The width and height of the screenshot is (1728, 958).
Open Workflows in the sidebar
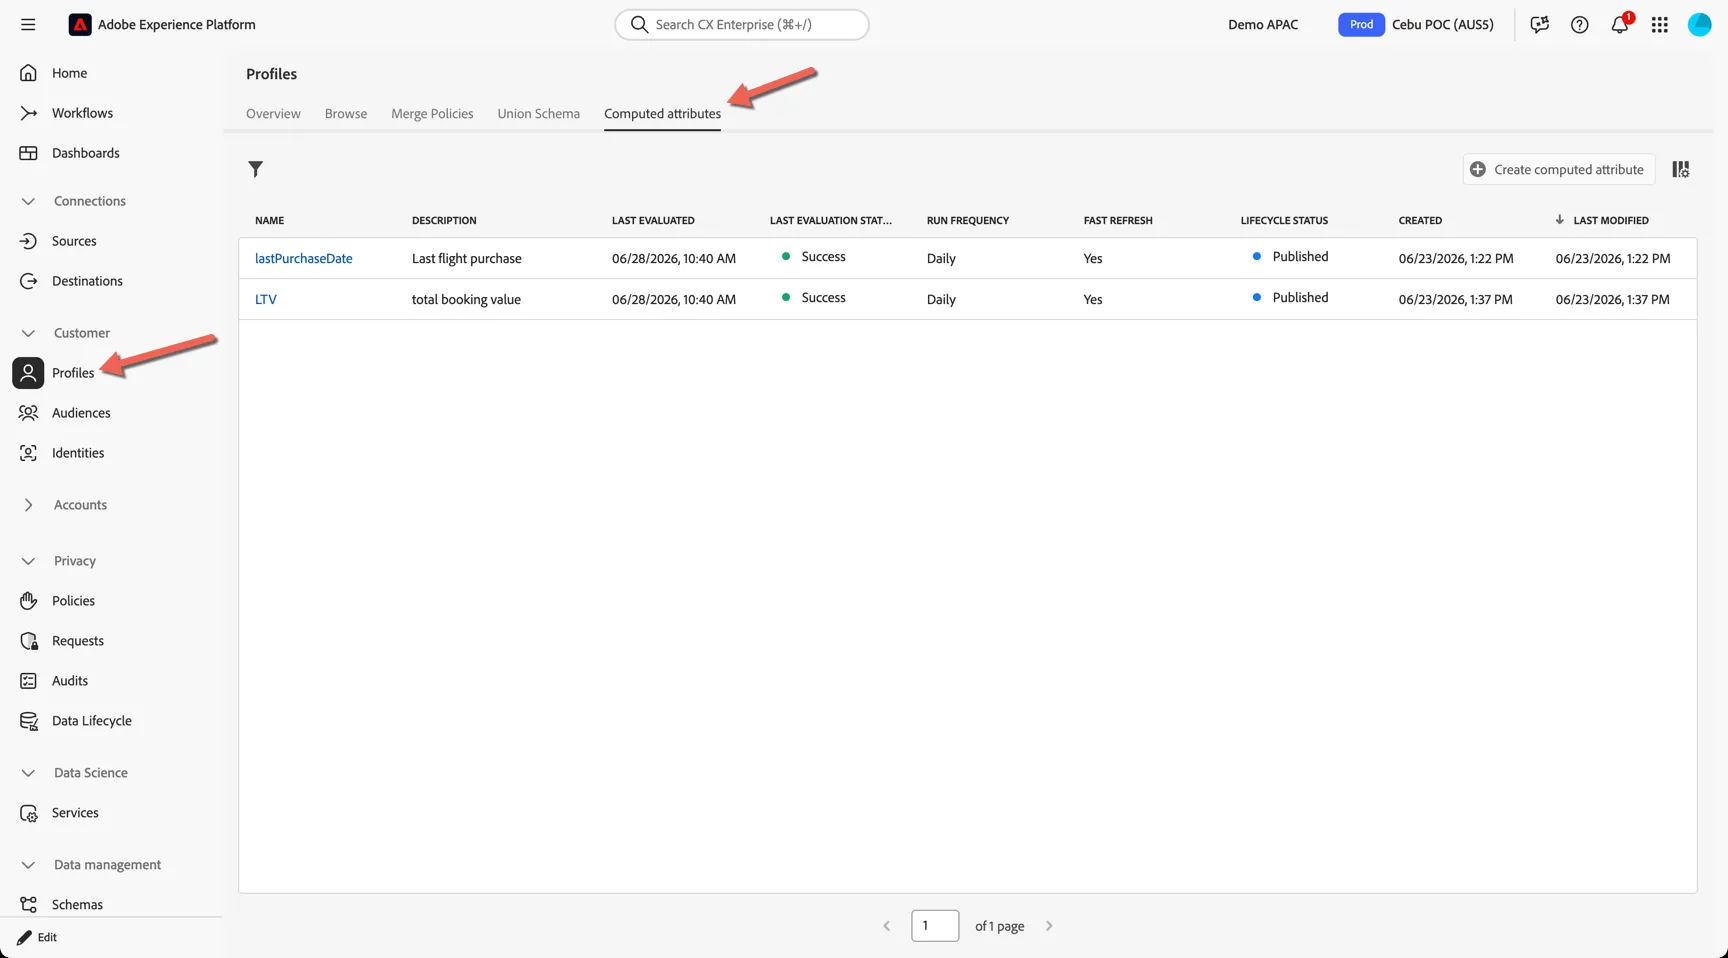(82, 113)
